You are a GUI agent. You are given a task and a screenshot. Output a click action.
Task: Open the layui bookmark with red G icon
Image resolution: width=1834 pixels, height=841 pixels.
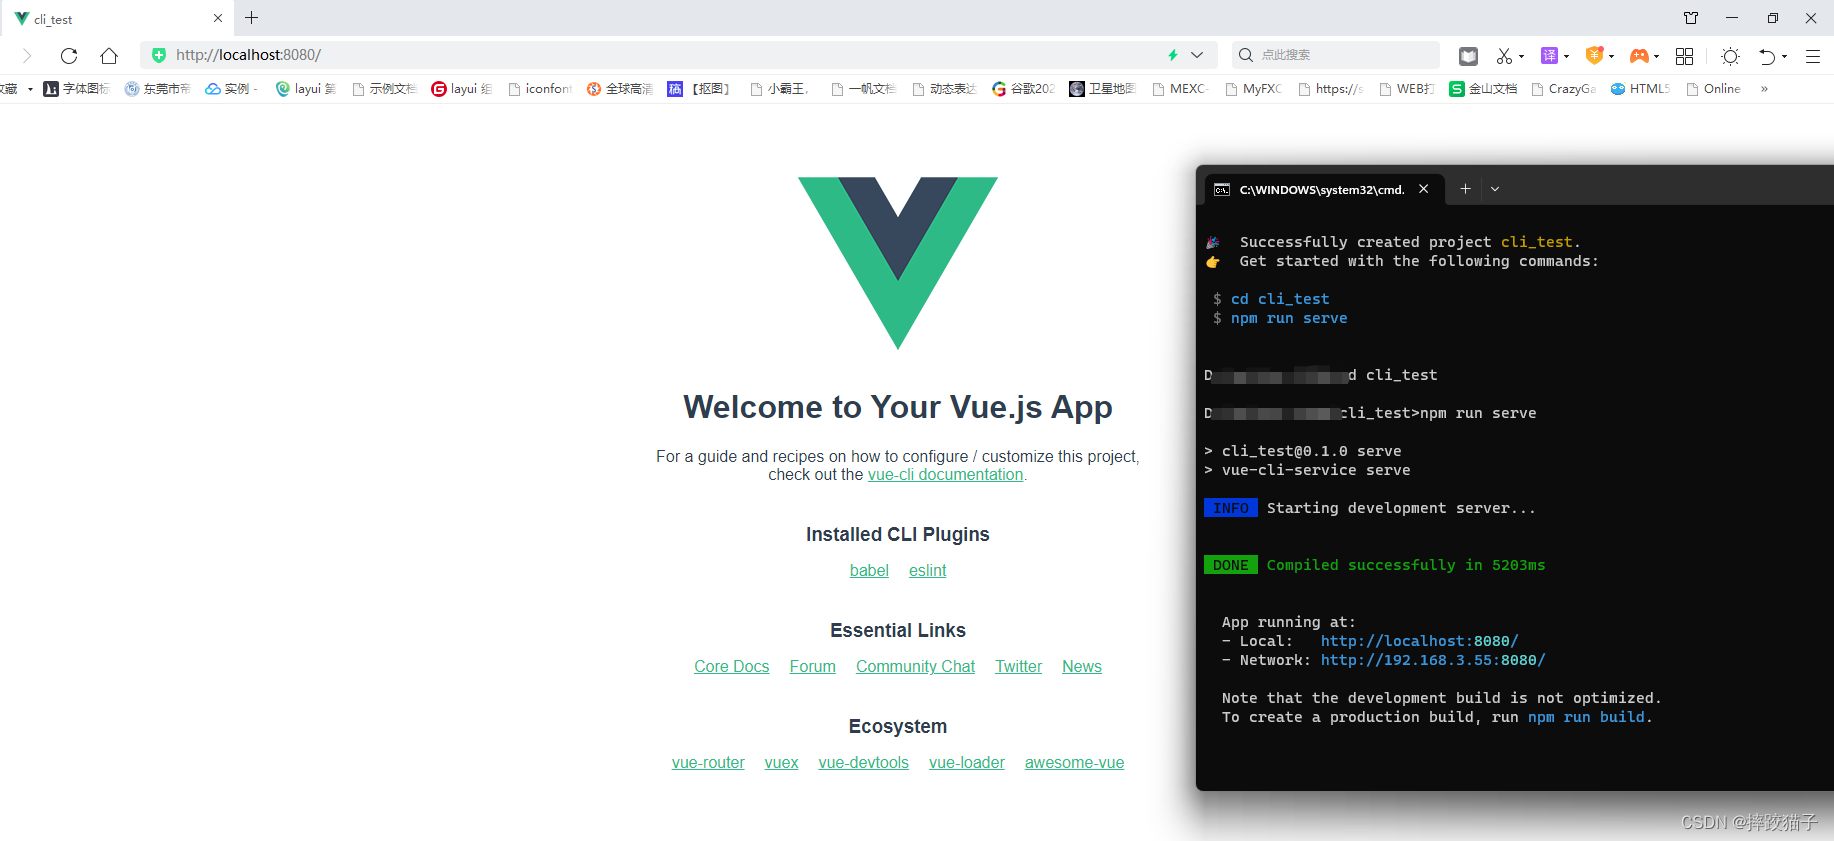click(462, 89)
